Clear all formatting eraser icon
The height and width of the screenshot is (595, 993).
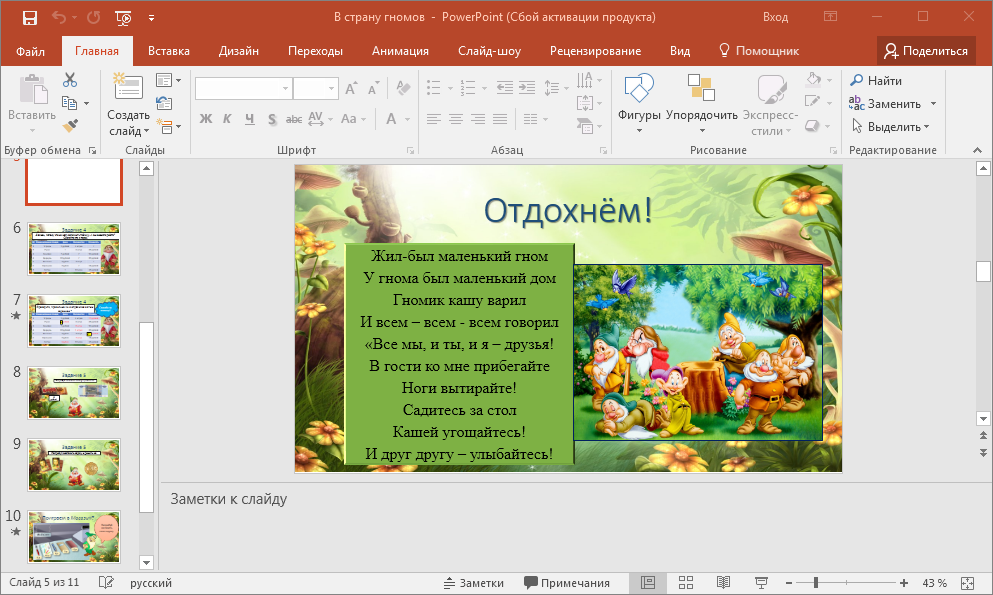[x=403, y=88]
